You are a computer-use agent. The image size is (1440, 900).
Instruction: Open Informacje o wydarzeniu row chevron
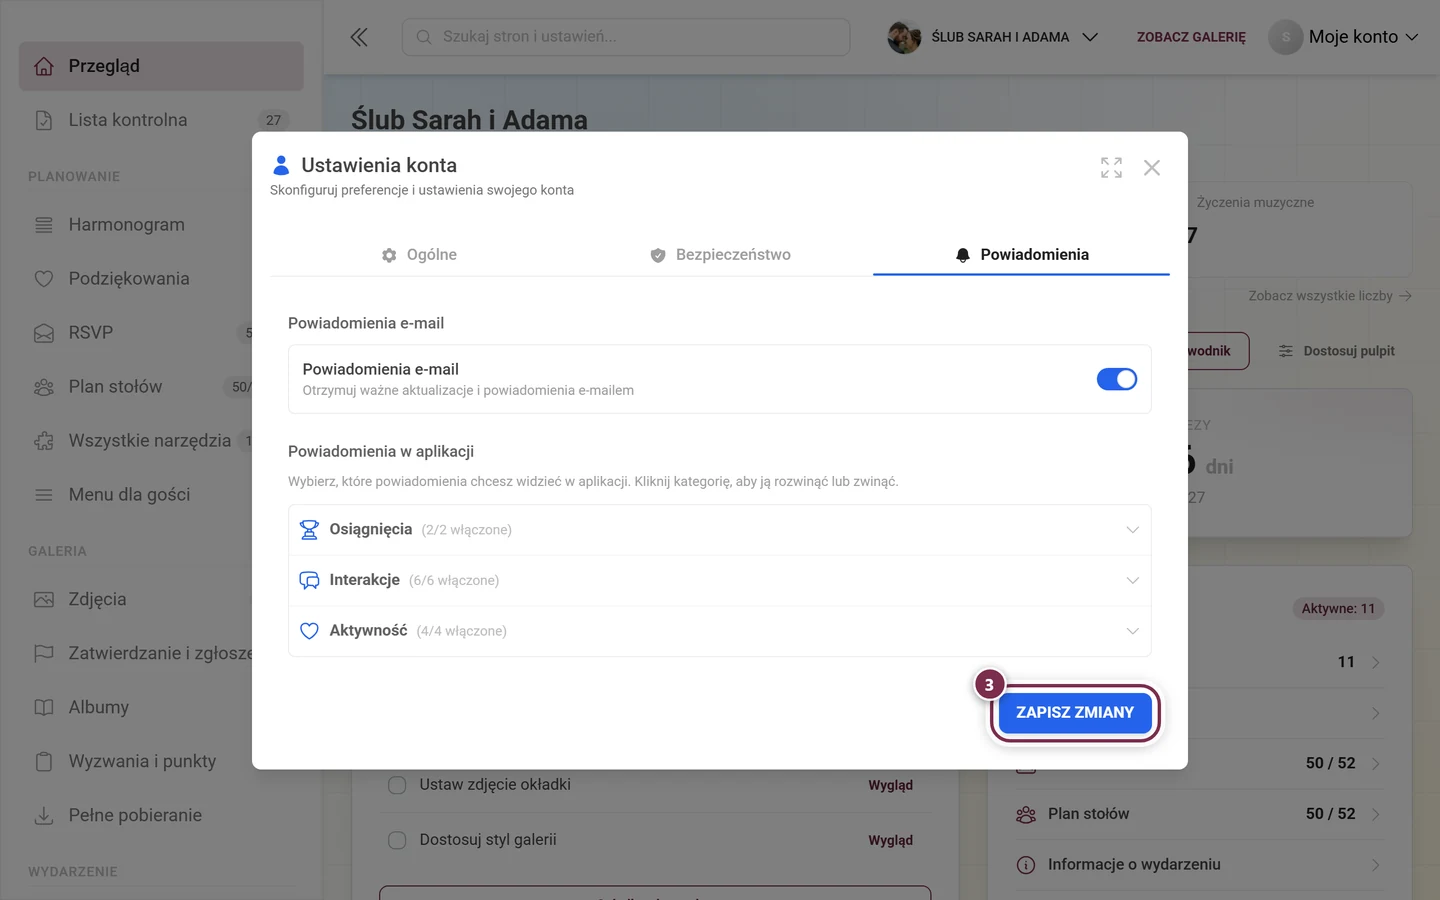pyautogui.click(x=1376, y=865)
